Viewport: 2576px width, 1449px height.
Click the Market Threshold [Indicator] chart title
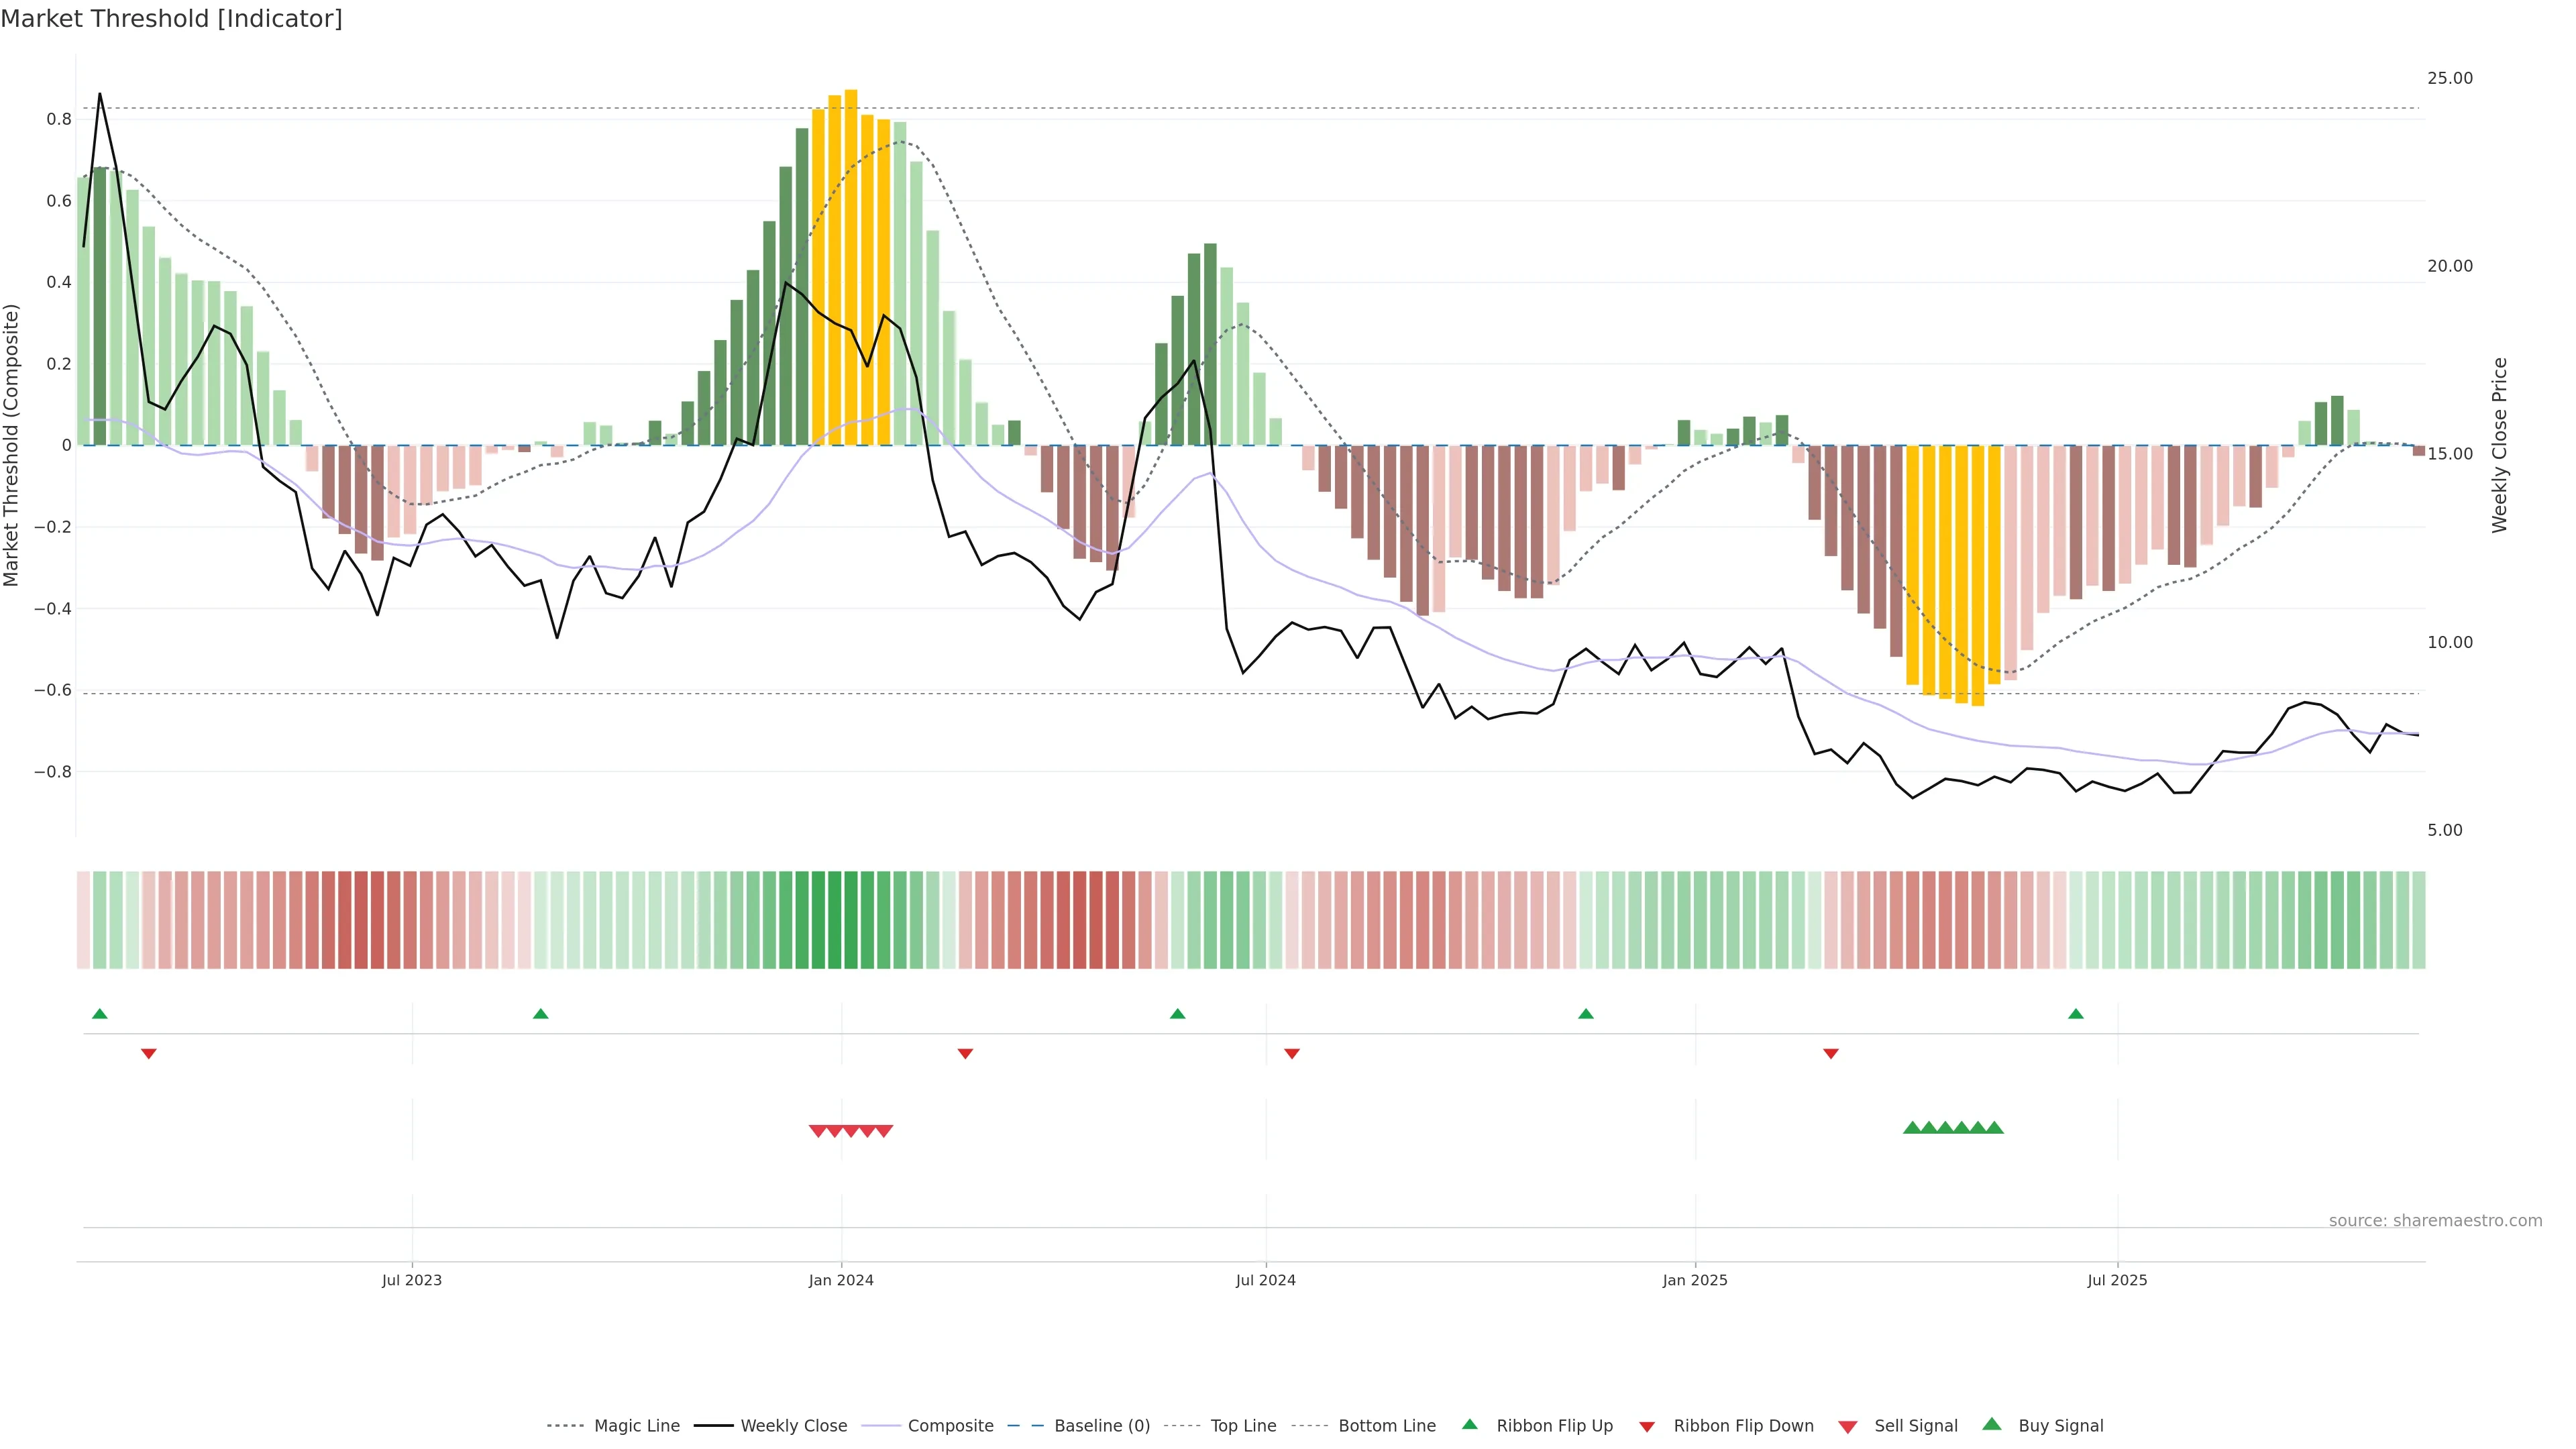click(171, 19)
